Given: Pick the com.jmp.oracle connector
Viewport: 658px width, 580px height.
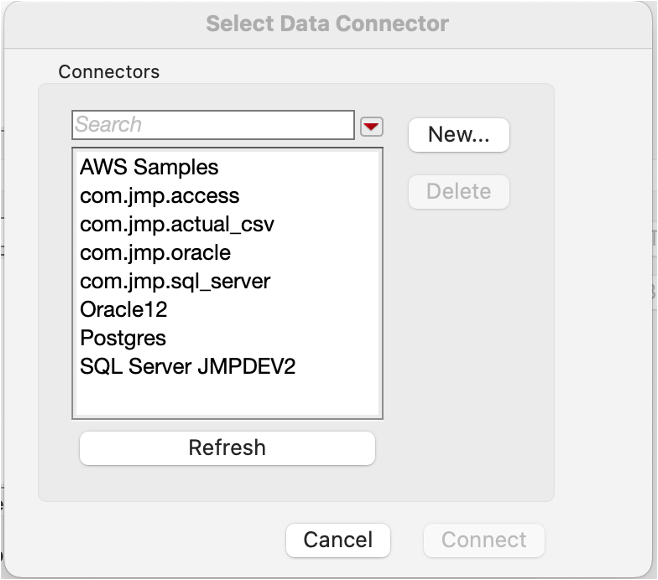Looking at the screenshot, I should (227, 253).
